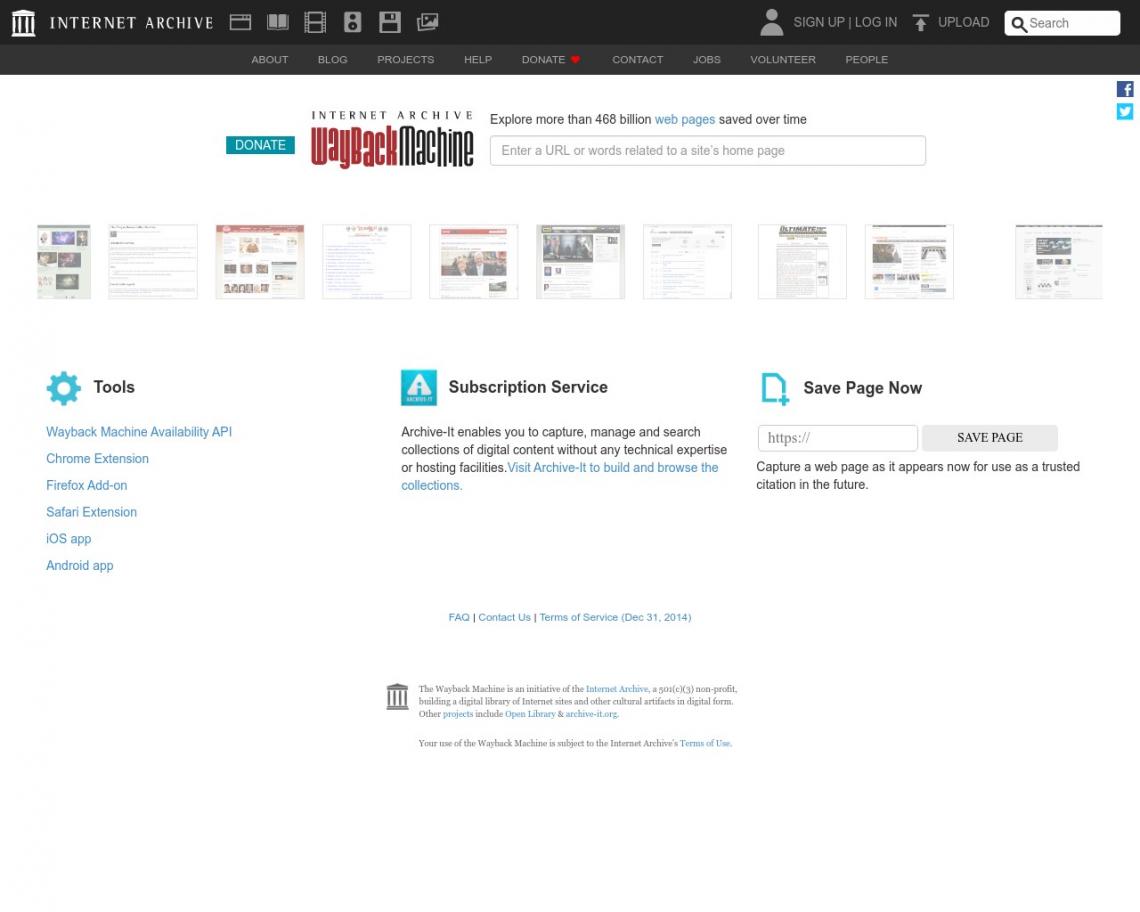This screenshot has height=912, width=1140.
Task: Open the Video film strip icon
Action: tap(315, 23)
